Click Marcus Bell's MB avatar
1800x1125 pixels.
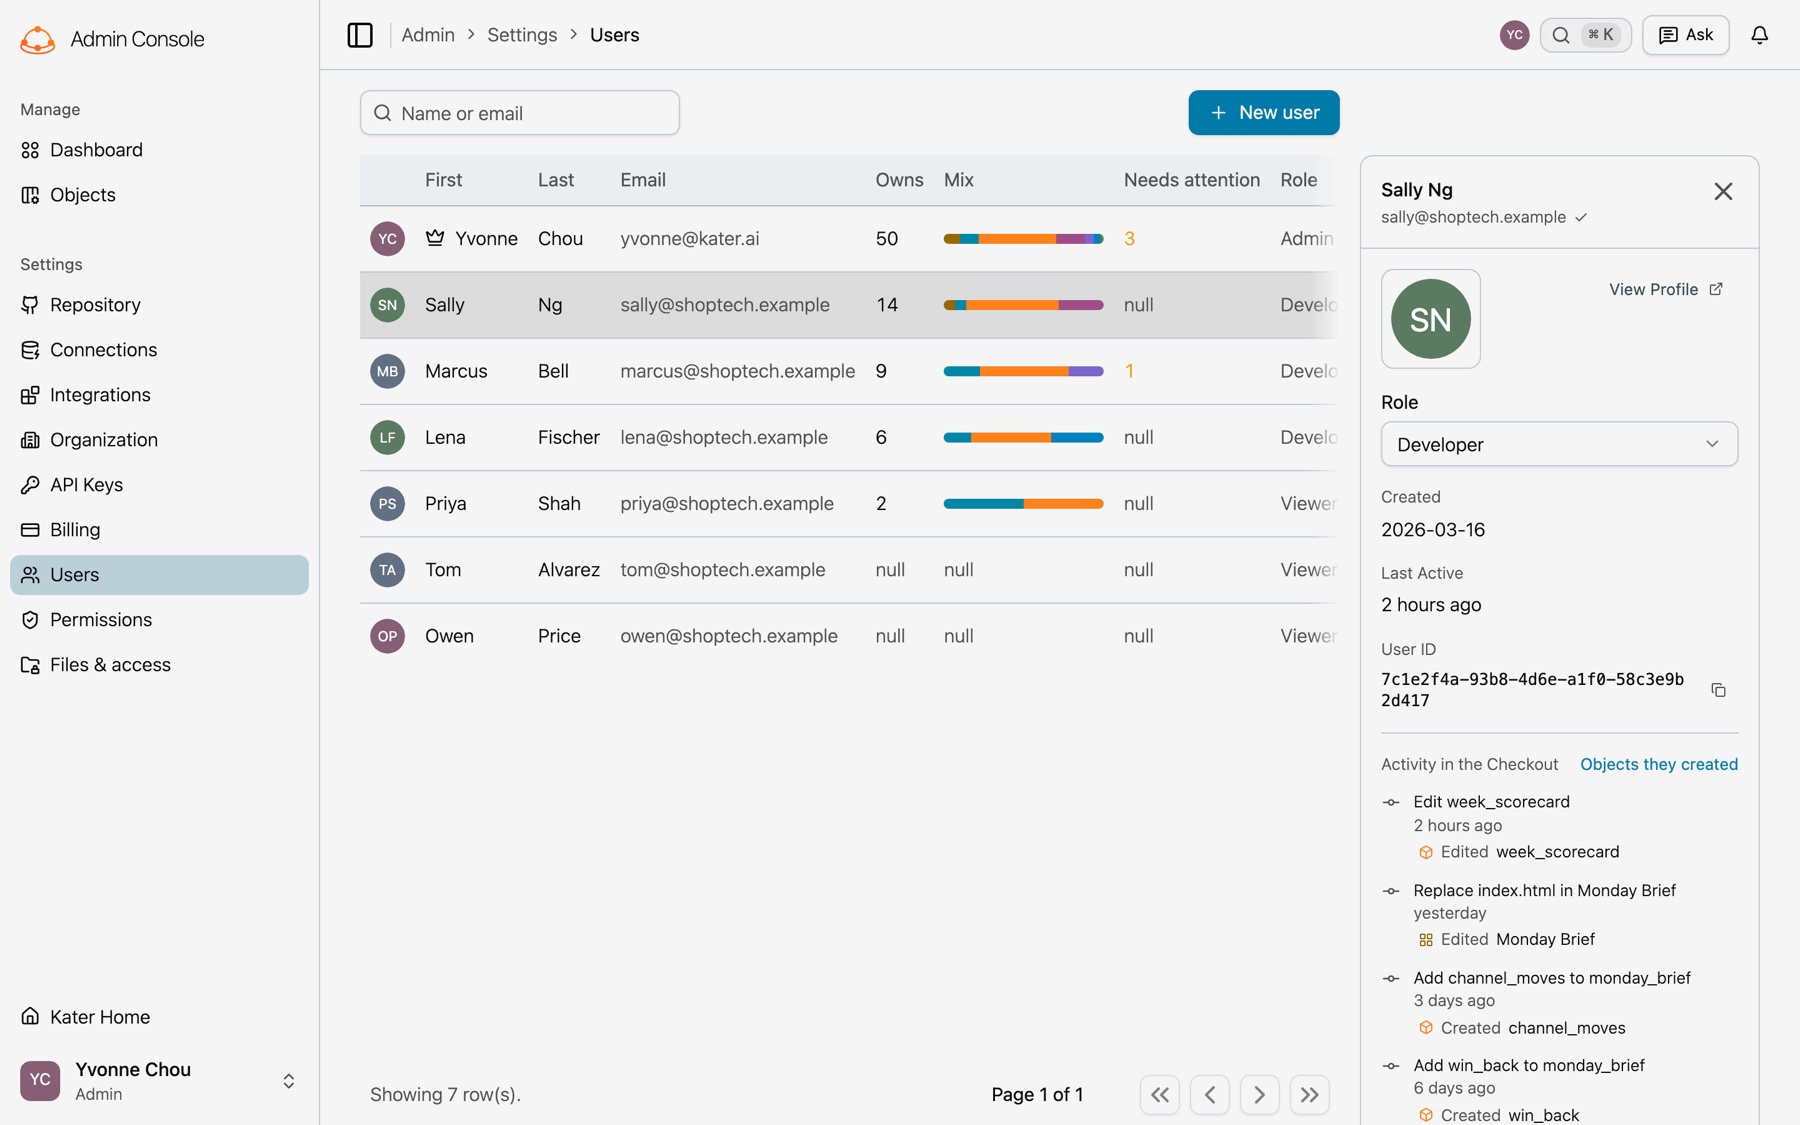coord(387,371)
